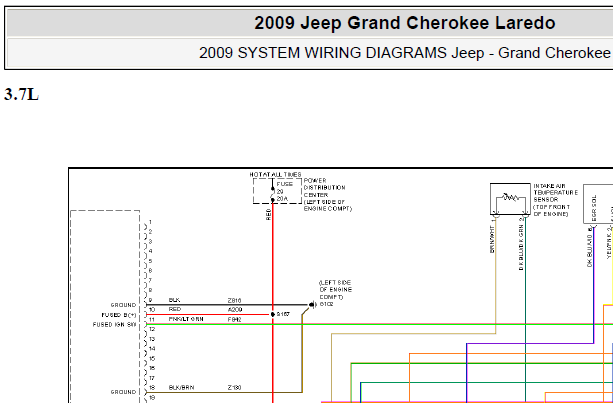
Task: Click connector pin number 17
Action: click(x=152, y=378)
